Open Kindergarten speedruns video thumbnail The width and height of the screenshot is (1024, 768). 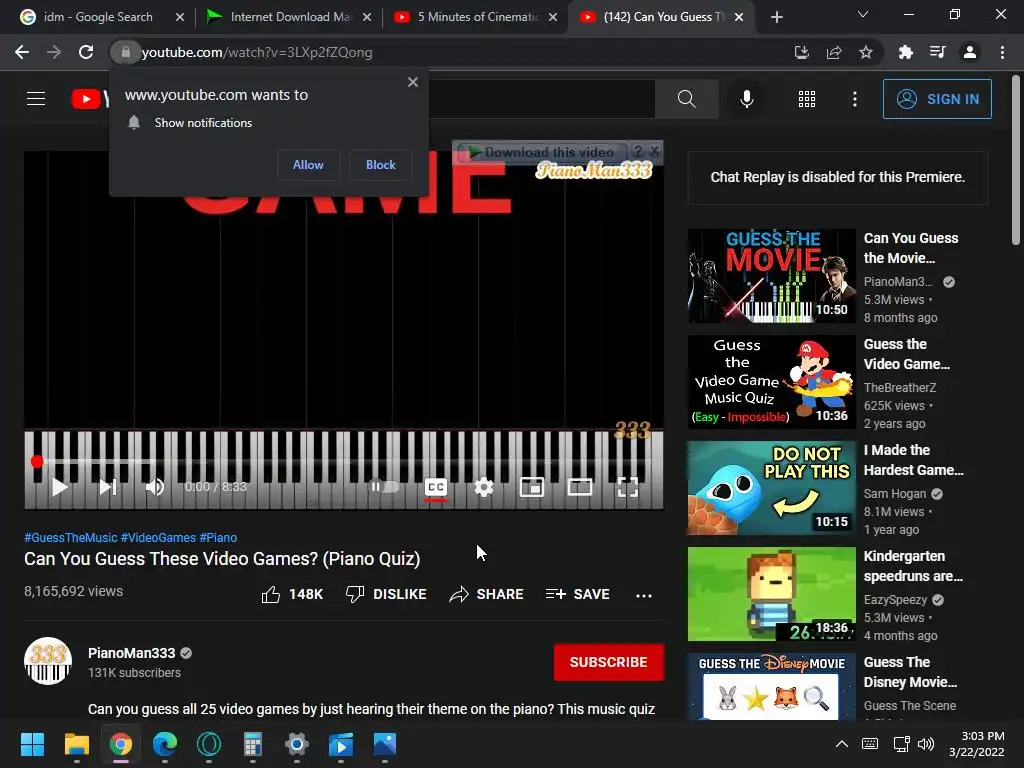tap(771, 594)
